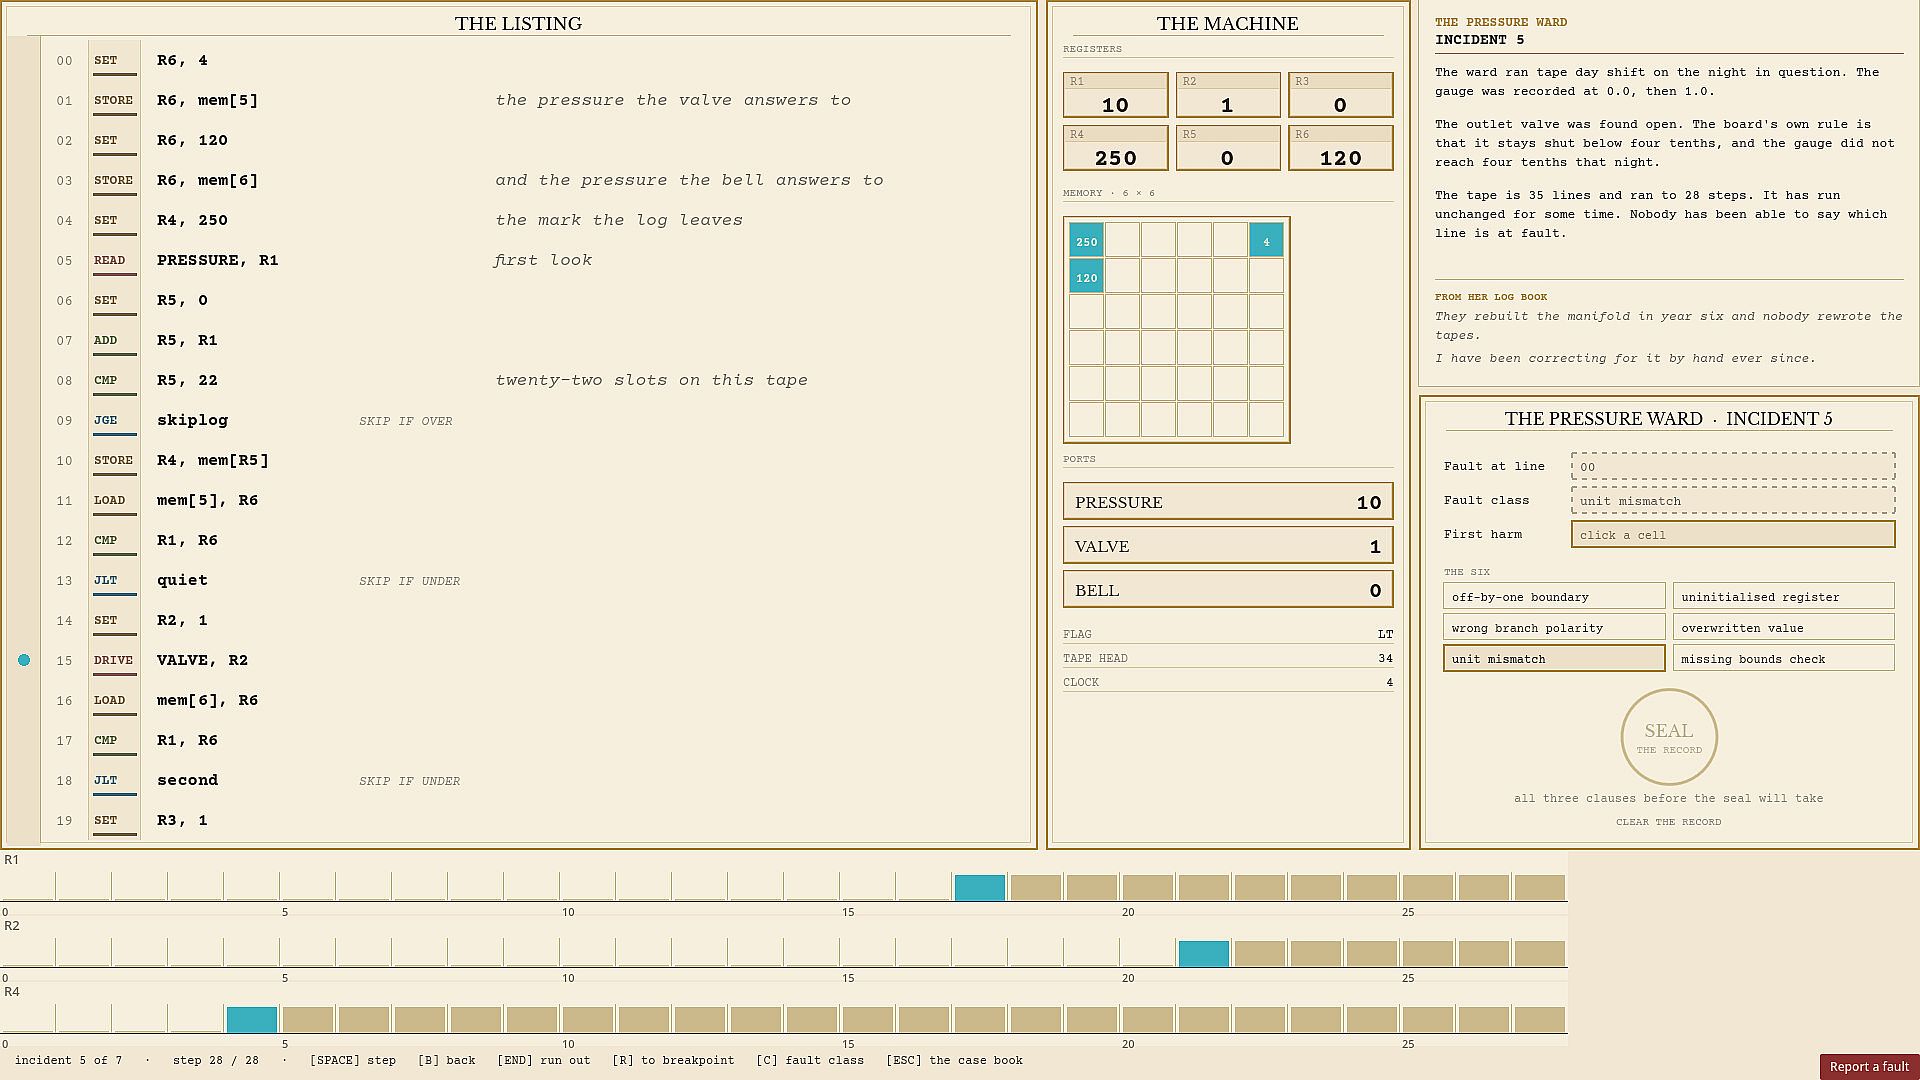Image resolution: width=1920 pixels, height=1080 pixels.
Task: Choose 'wrong branch polarity' fault class
Action: (x=1554, y=628)
